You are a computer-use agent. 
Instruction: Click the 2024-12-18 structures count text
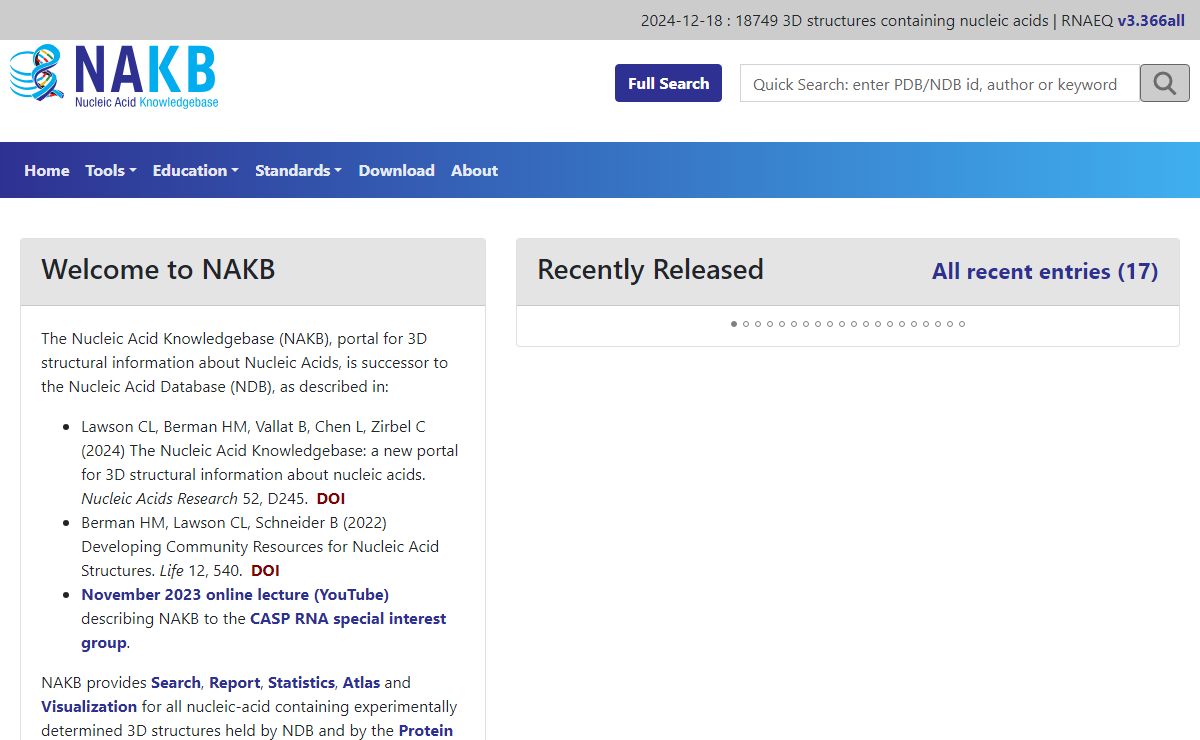point(844,20)
